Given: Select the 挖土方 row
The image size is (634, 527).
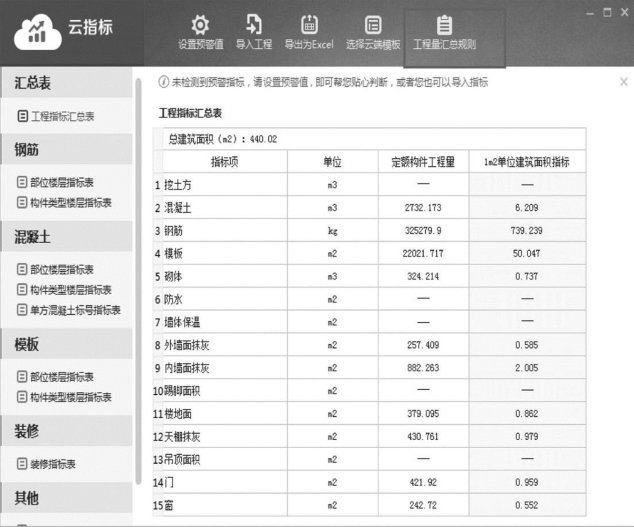Looking at the screenshot, I should 369,185.
